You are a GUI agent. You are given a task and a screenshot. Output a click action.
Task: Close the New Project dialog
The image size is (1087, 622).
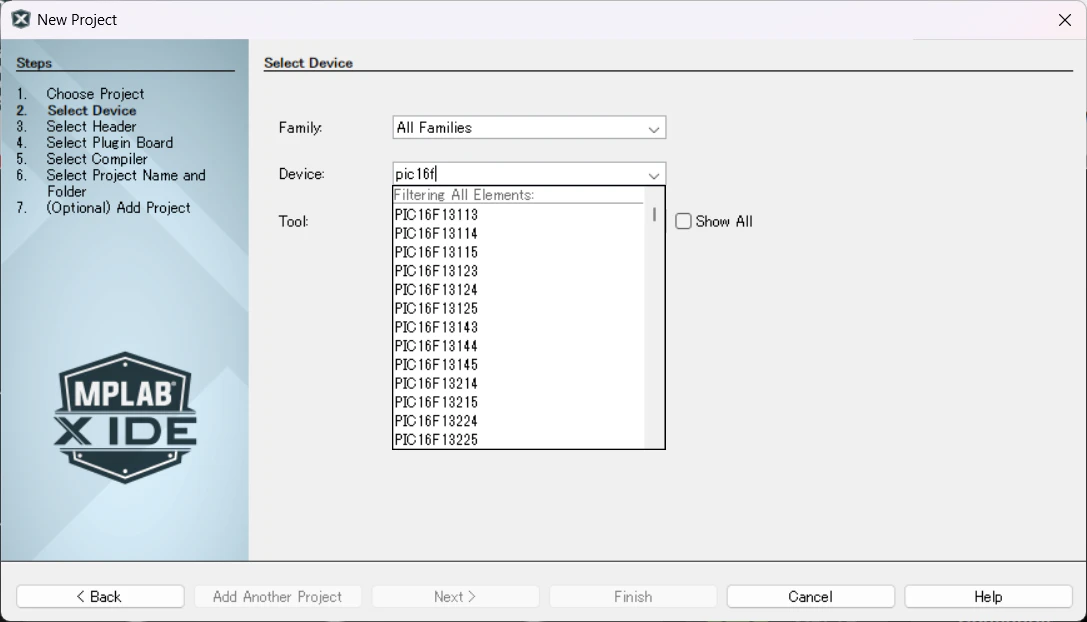coord(1065,20)
